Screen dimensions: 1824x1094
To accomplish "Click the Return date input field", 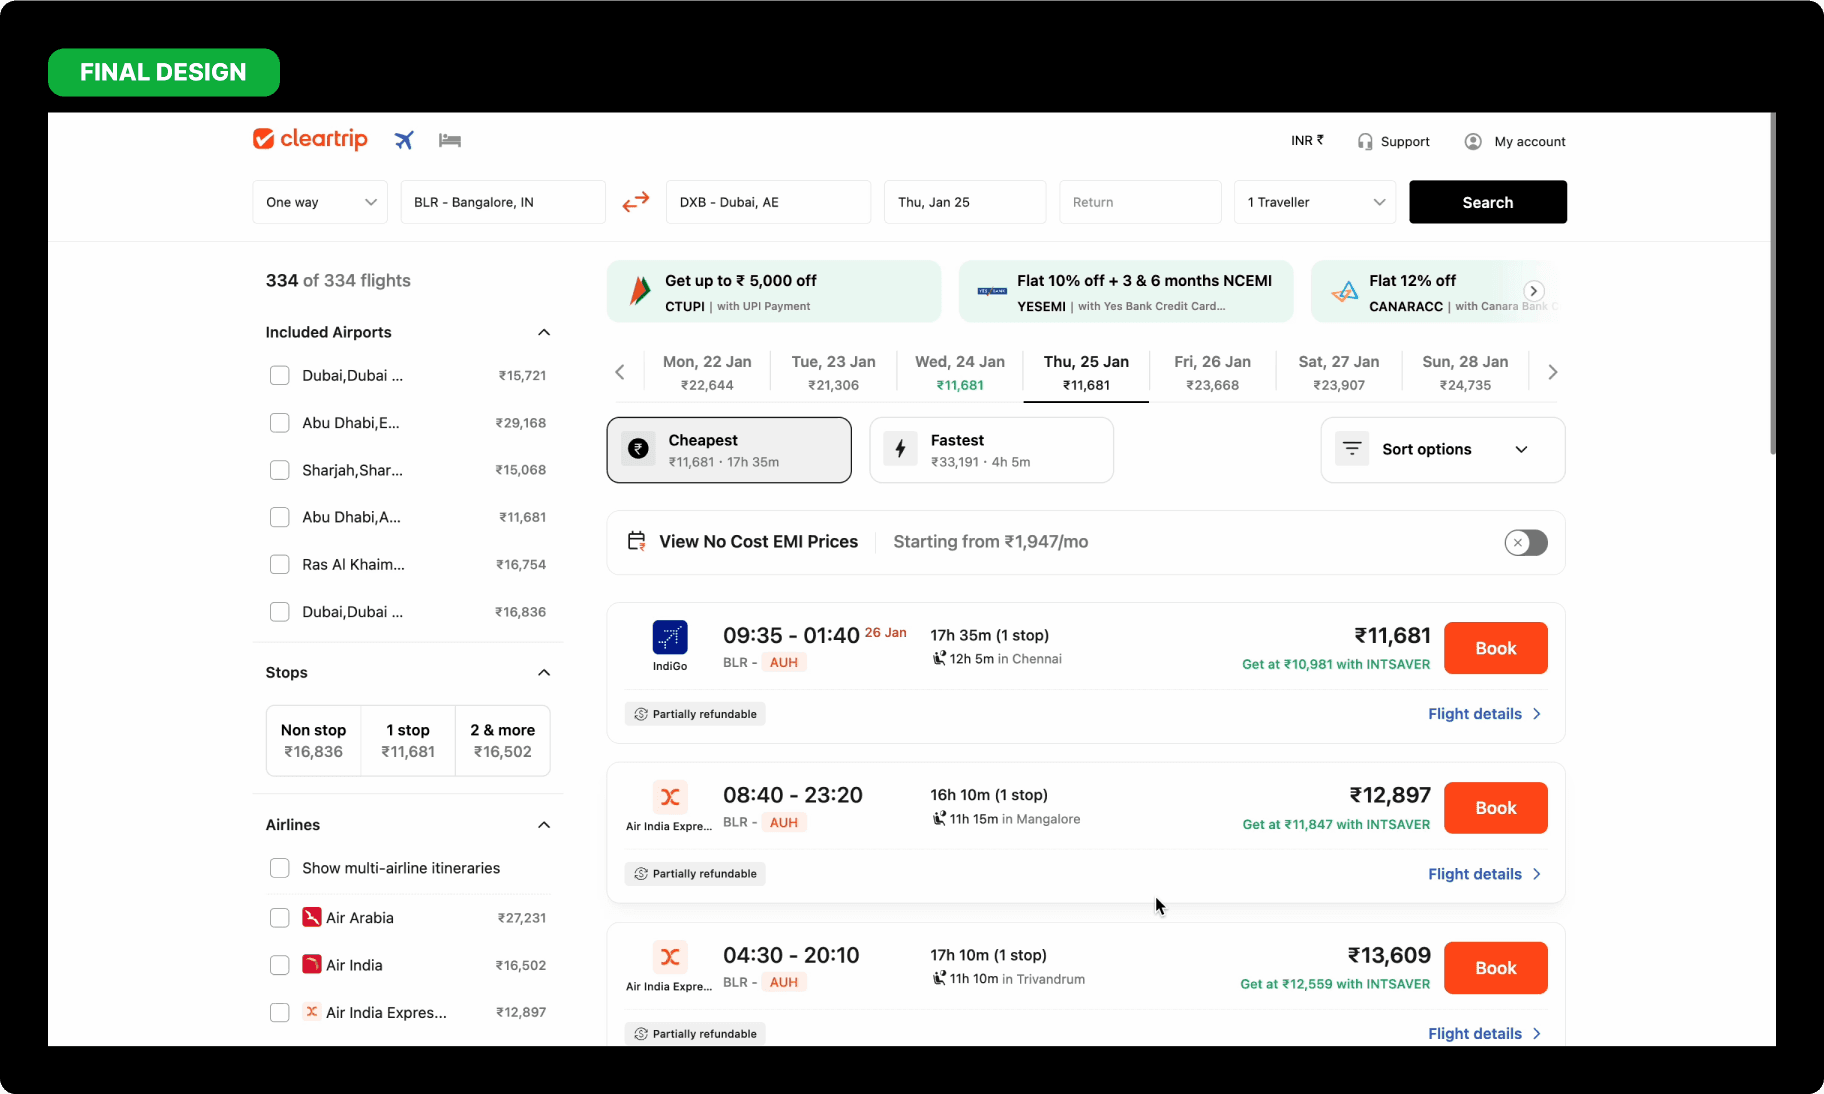I will (x=1140, y=202).
